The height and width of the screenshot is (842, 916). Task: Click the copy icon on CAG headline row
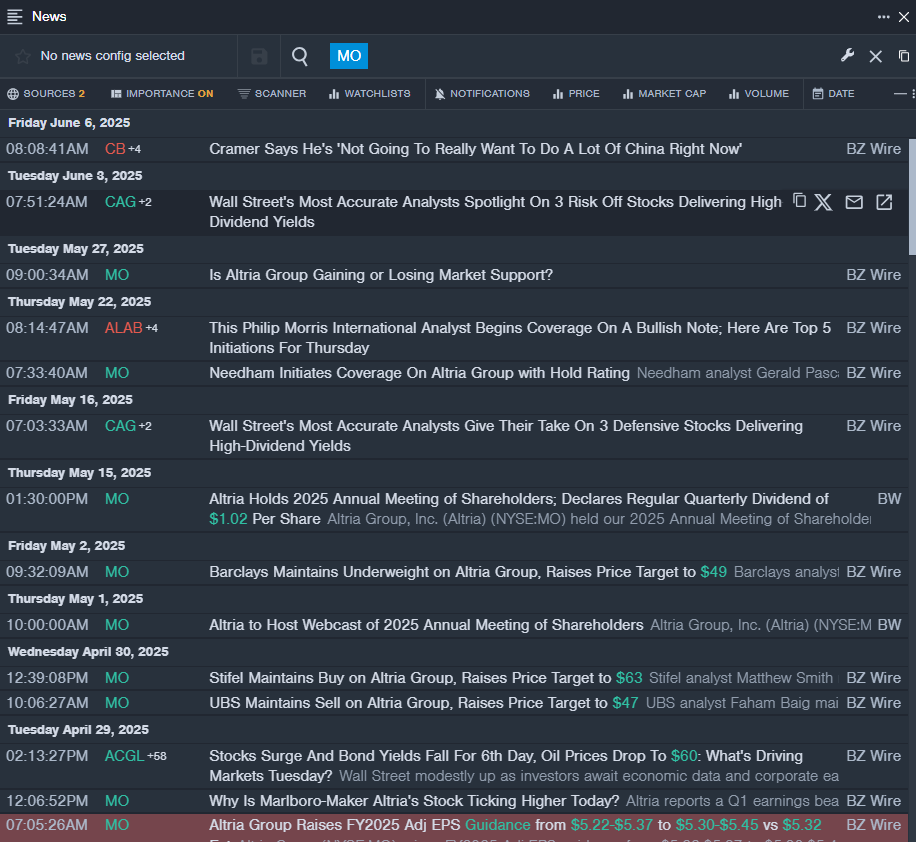pyautogui.click(x=799, y=201)
